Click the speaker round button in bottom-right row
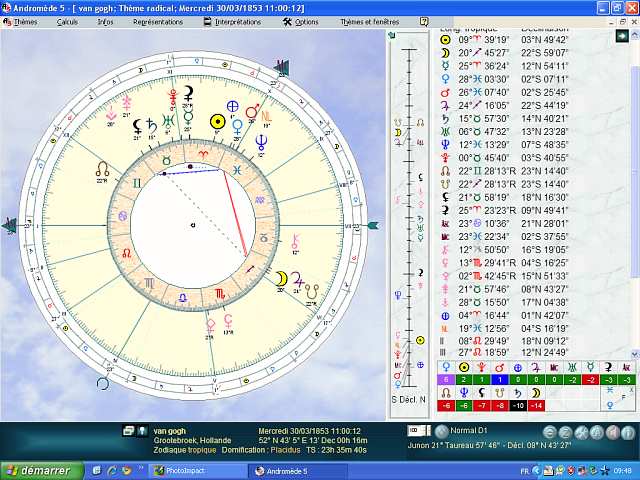Screen dimensions: 640x480 pyautogui.click(x=613, y=432)
